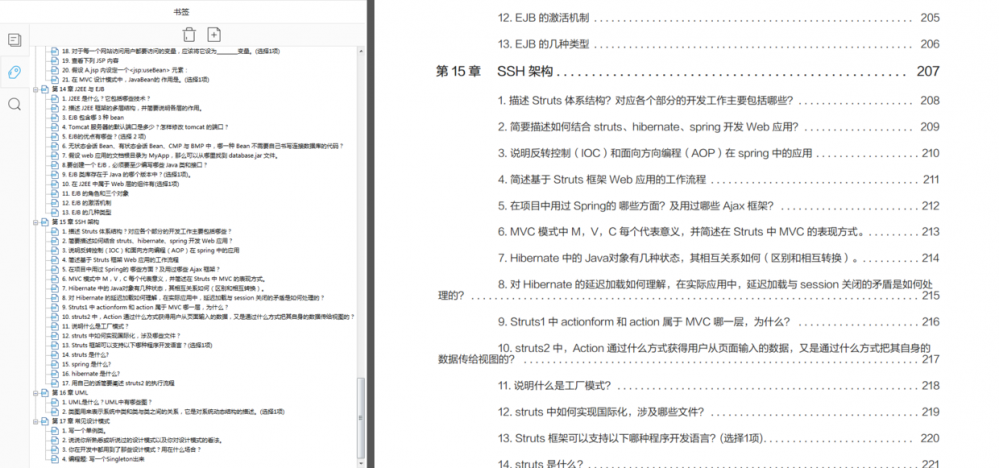
Task: Open bookmark '6. 无状态会话 Bean、有状态会话 Bean'
Action: tap(203, 146)
